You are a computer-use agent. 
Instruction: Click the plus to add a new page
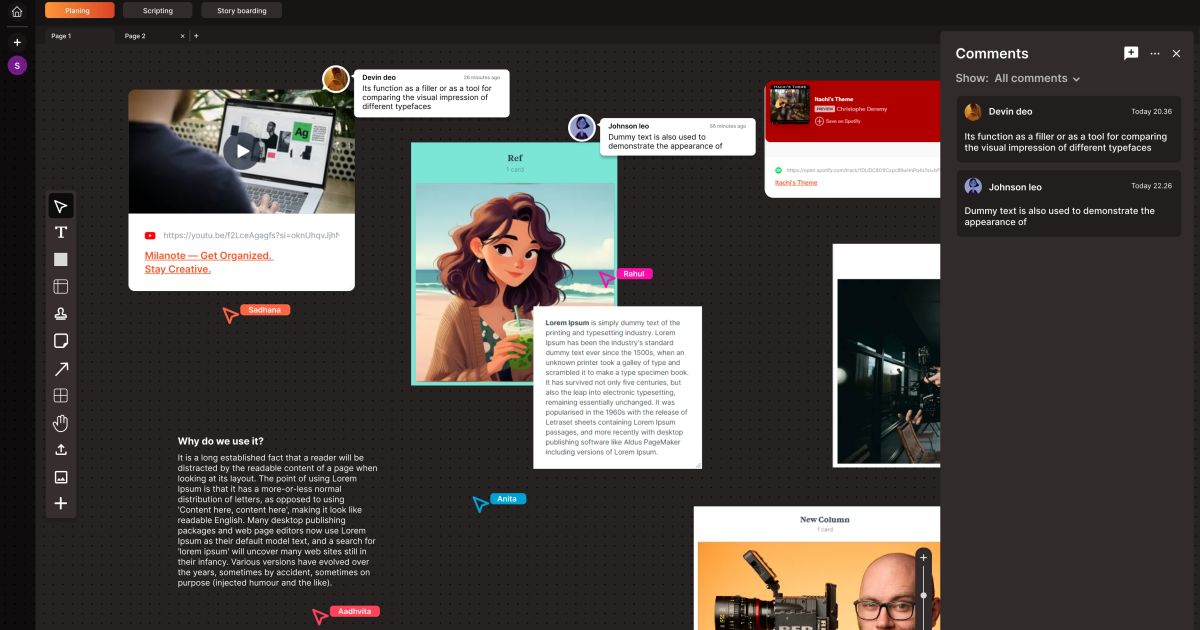click(194, 35)
